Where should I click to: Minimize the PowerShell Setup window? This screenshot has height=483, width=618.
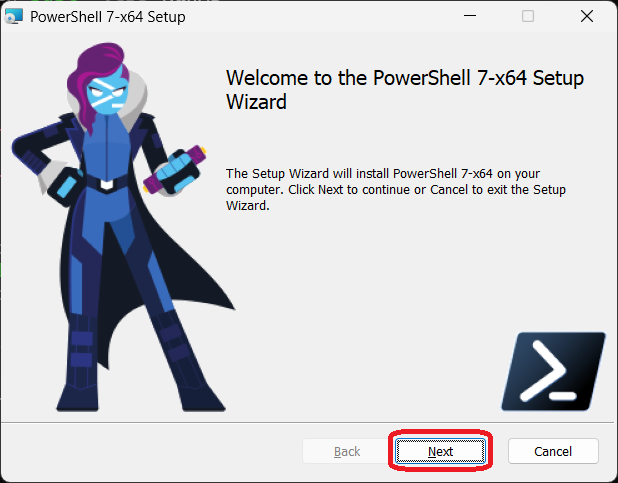[x=470, y=16]
